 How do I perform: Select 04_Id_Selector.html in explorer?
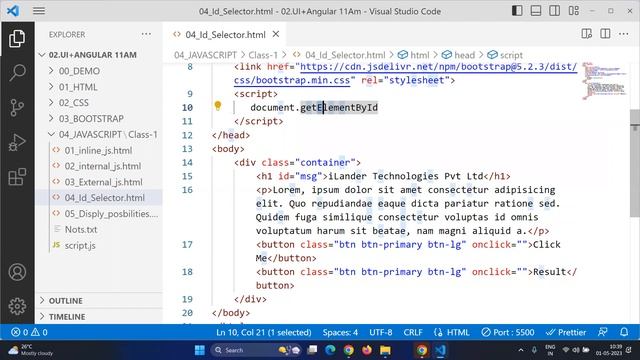[x=98, y=198]
